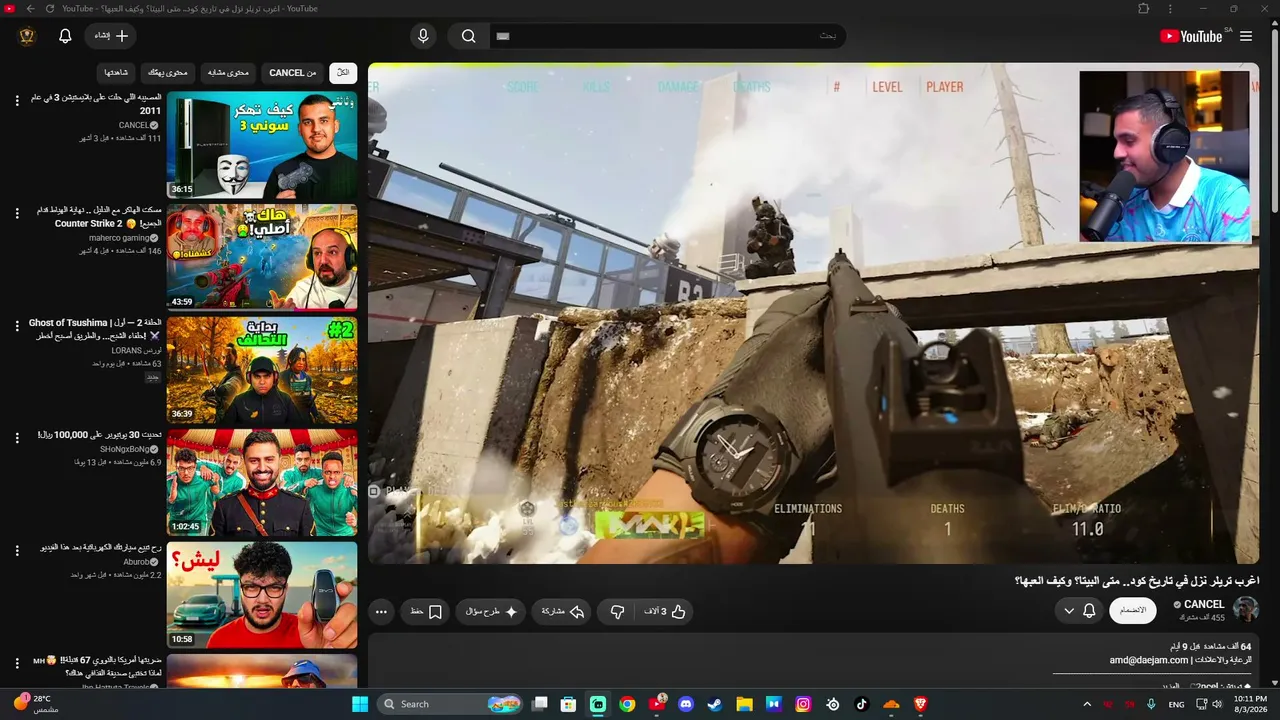The height and width of the screenshot is (720, 1280).
Task: Click the طرح سؤال ask button
Action: [492, 611]
